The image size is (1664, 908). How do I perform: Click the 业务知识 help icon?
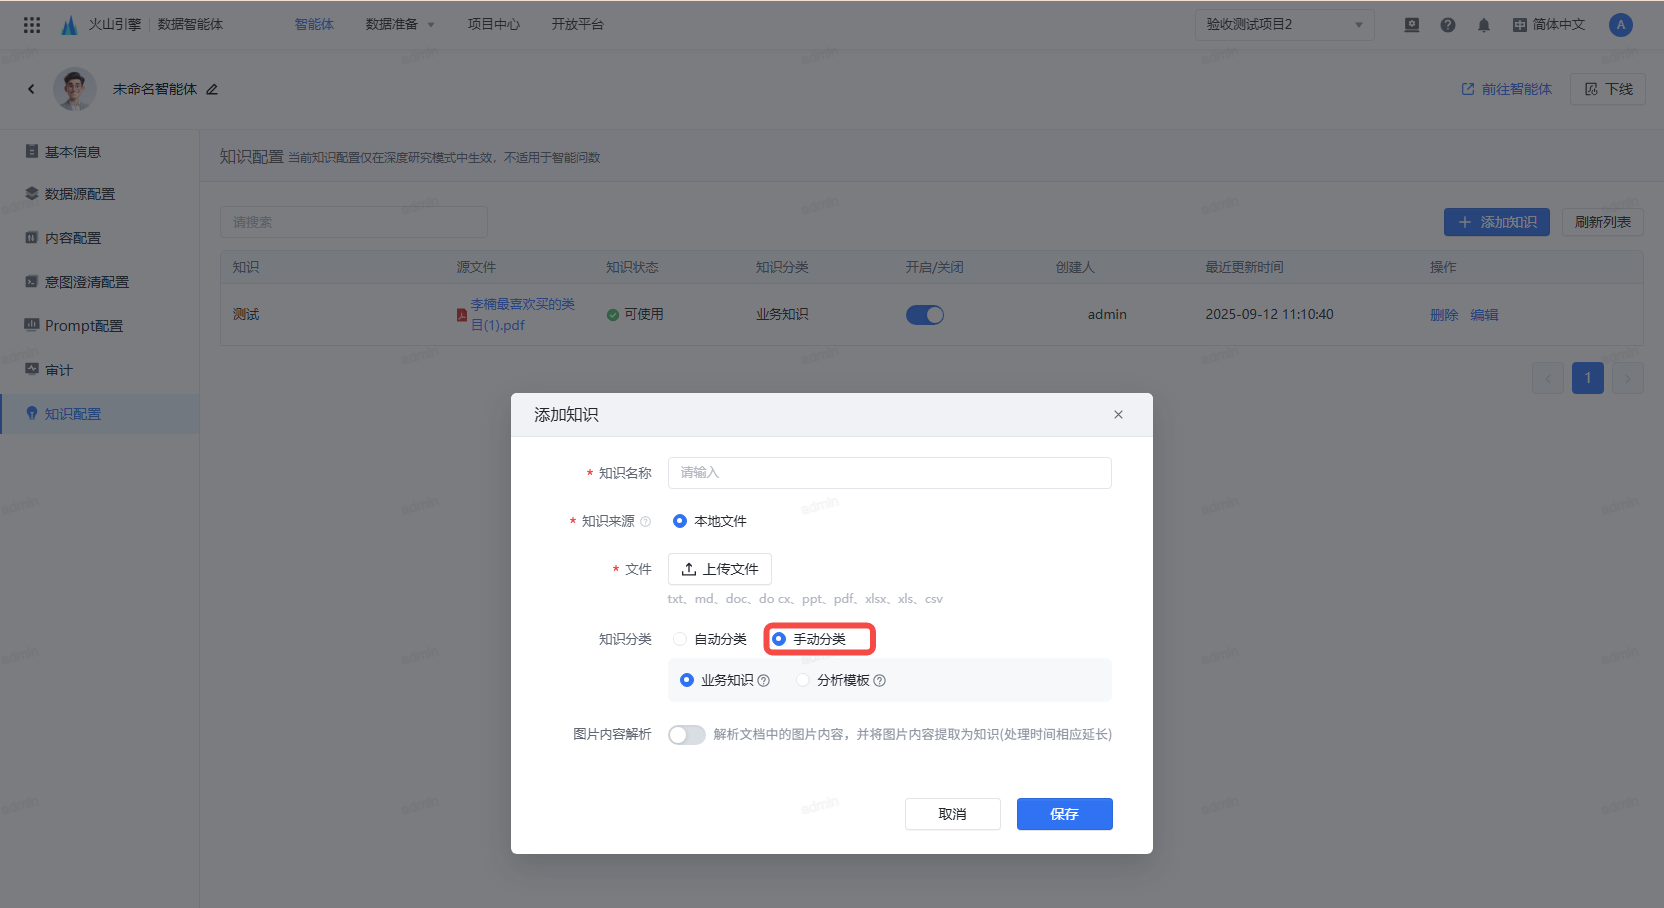pos(764,681)
